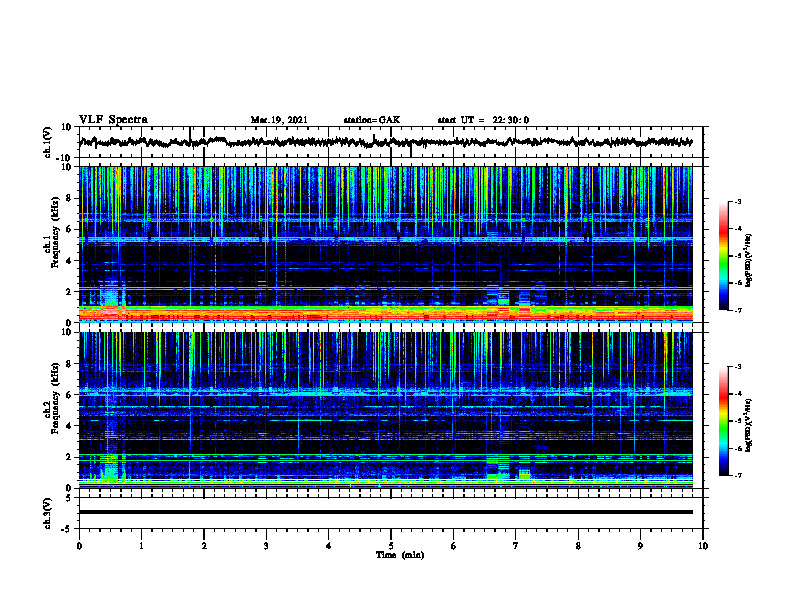This screenshot has height=612, width=792.
Task: Select the 'Time (min)' x-axis label
Action: pyautogui.click(x=400, y=555)
